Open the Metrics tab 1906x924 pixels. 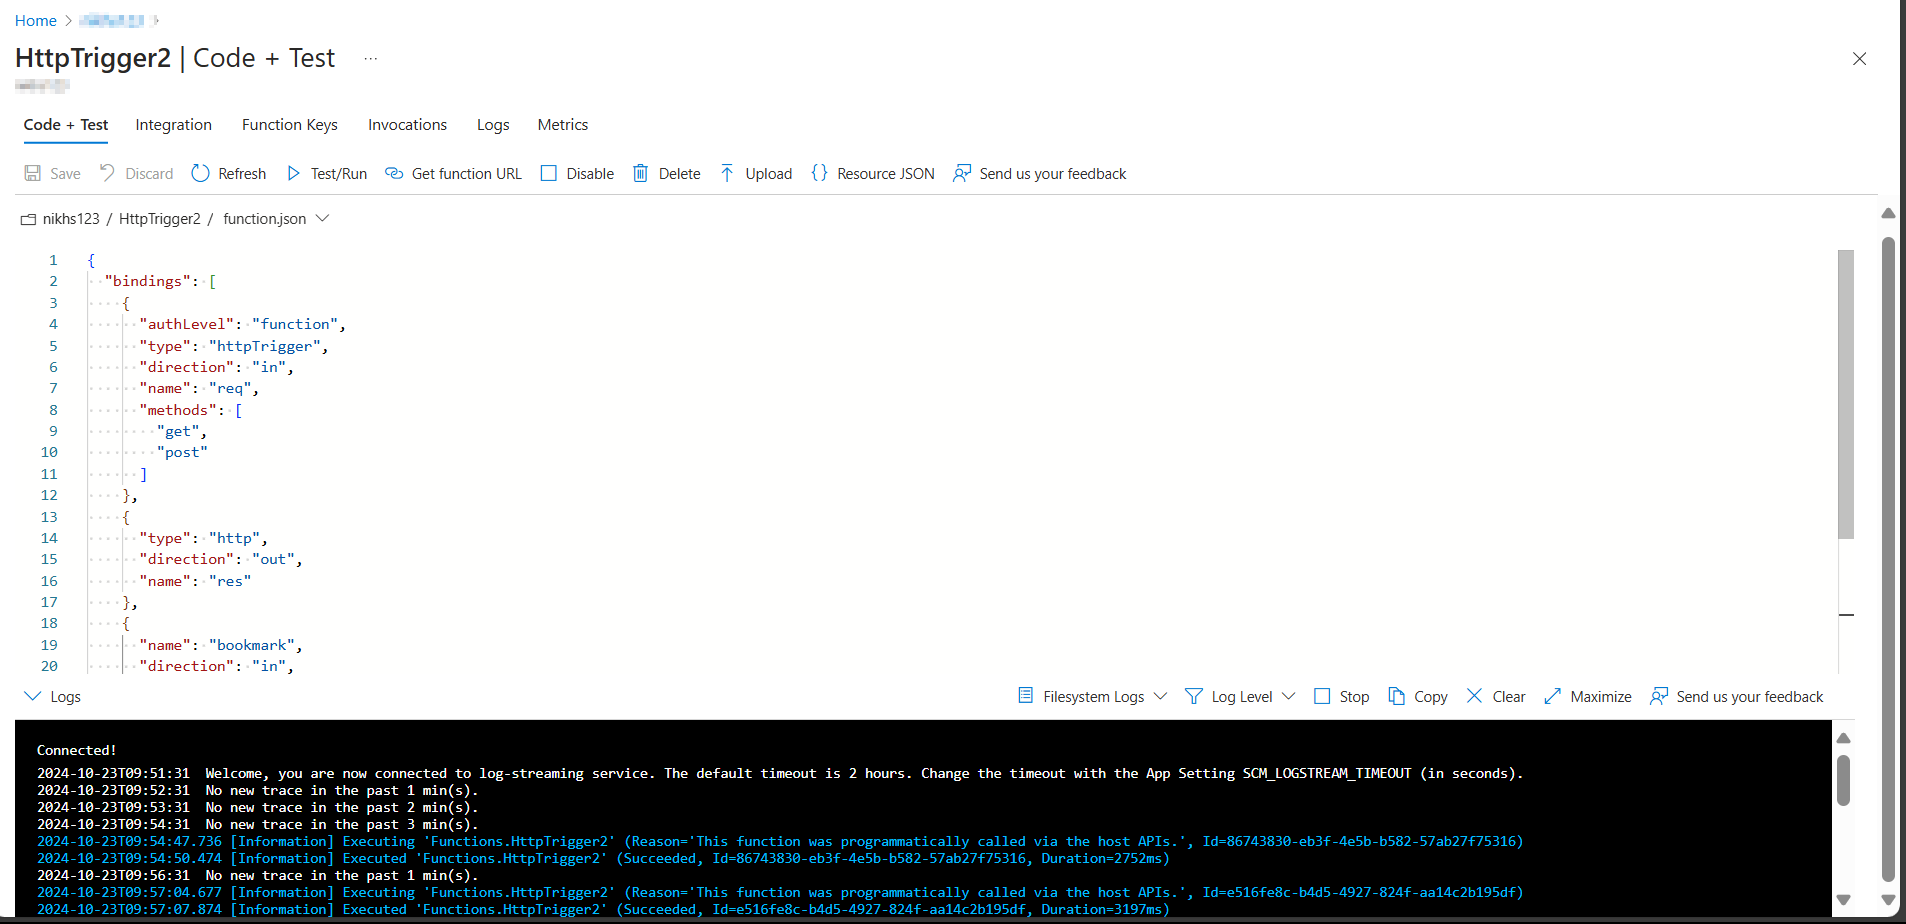pyautogui.click(x=563, y=125)
